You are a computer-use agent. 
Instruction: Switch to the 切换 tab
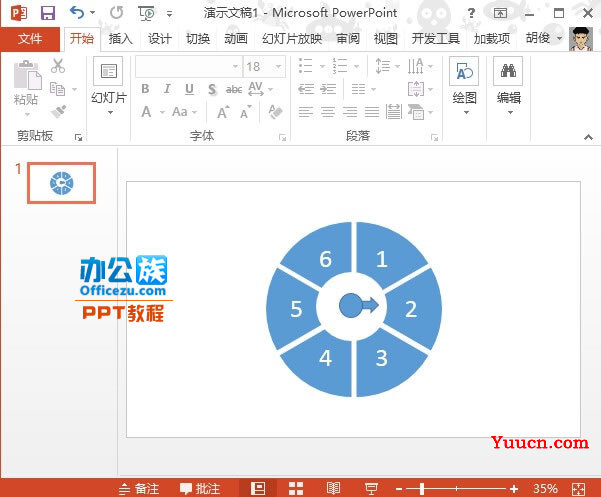(x=198, y=39)
